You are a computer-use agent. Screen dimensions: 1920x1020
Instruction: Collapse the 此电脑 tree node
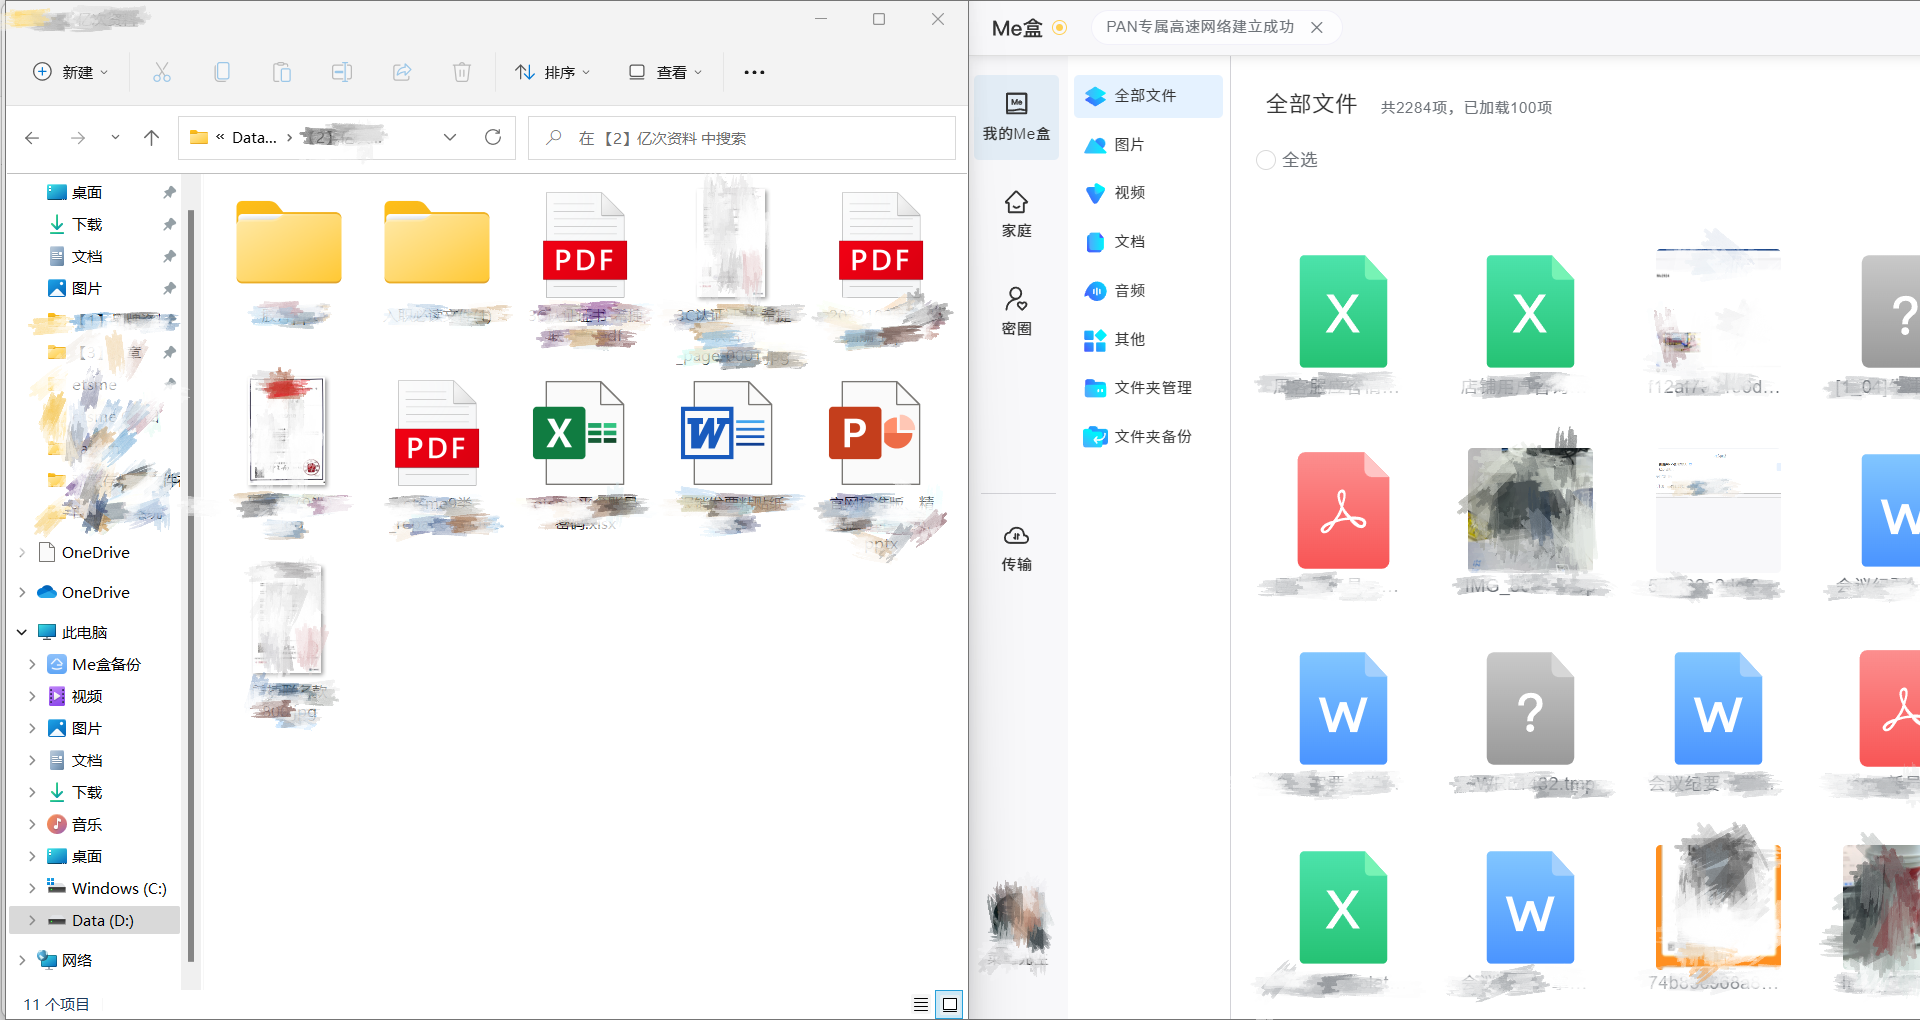[22, 632]
